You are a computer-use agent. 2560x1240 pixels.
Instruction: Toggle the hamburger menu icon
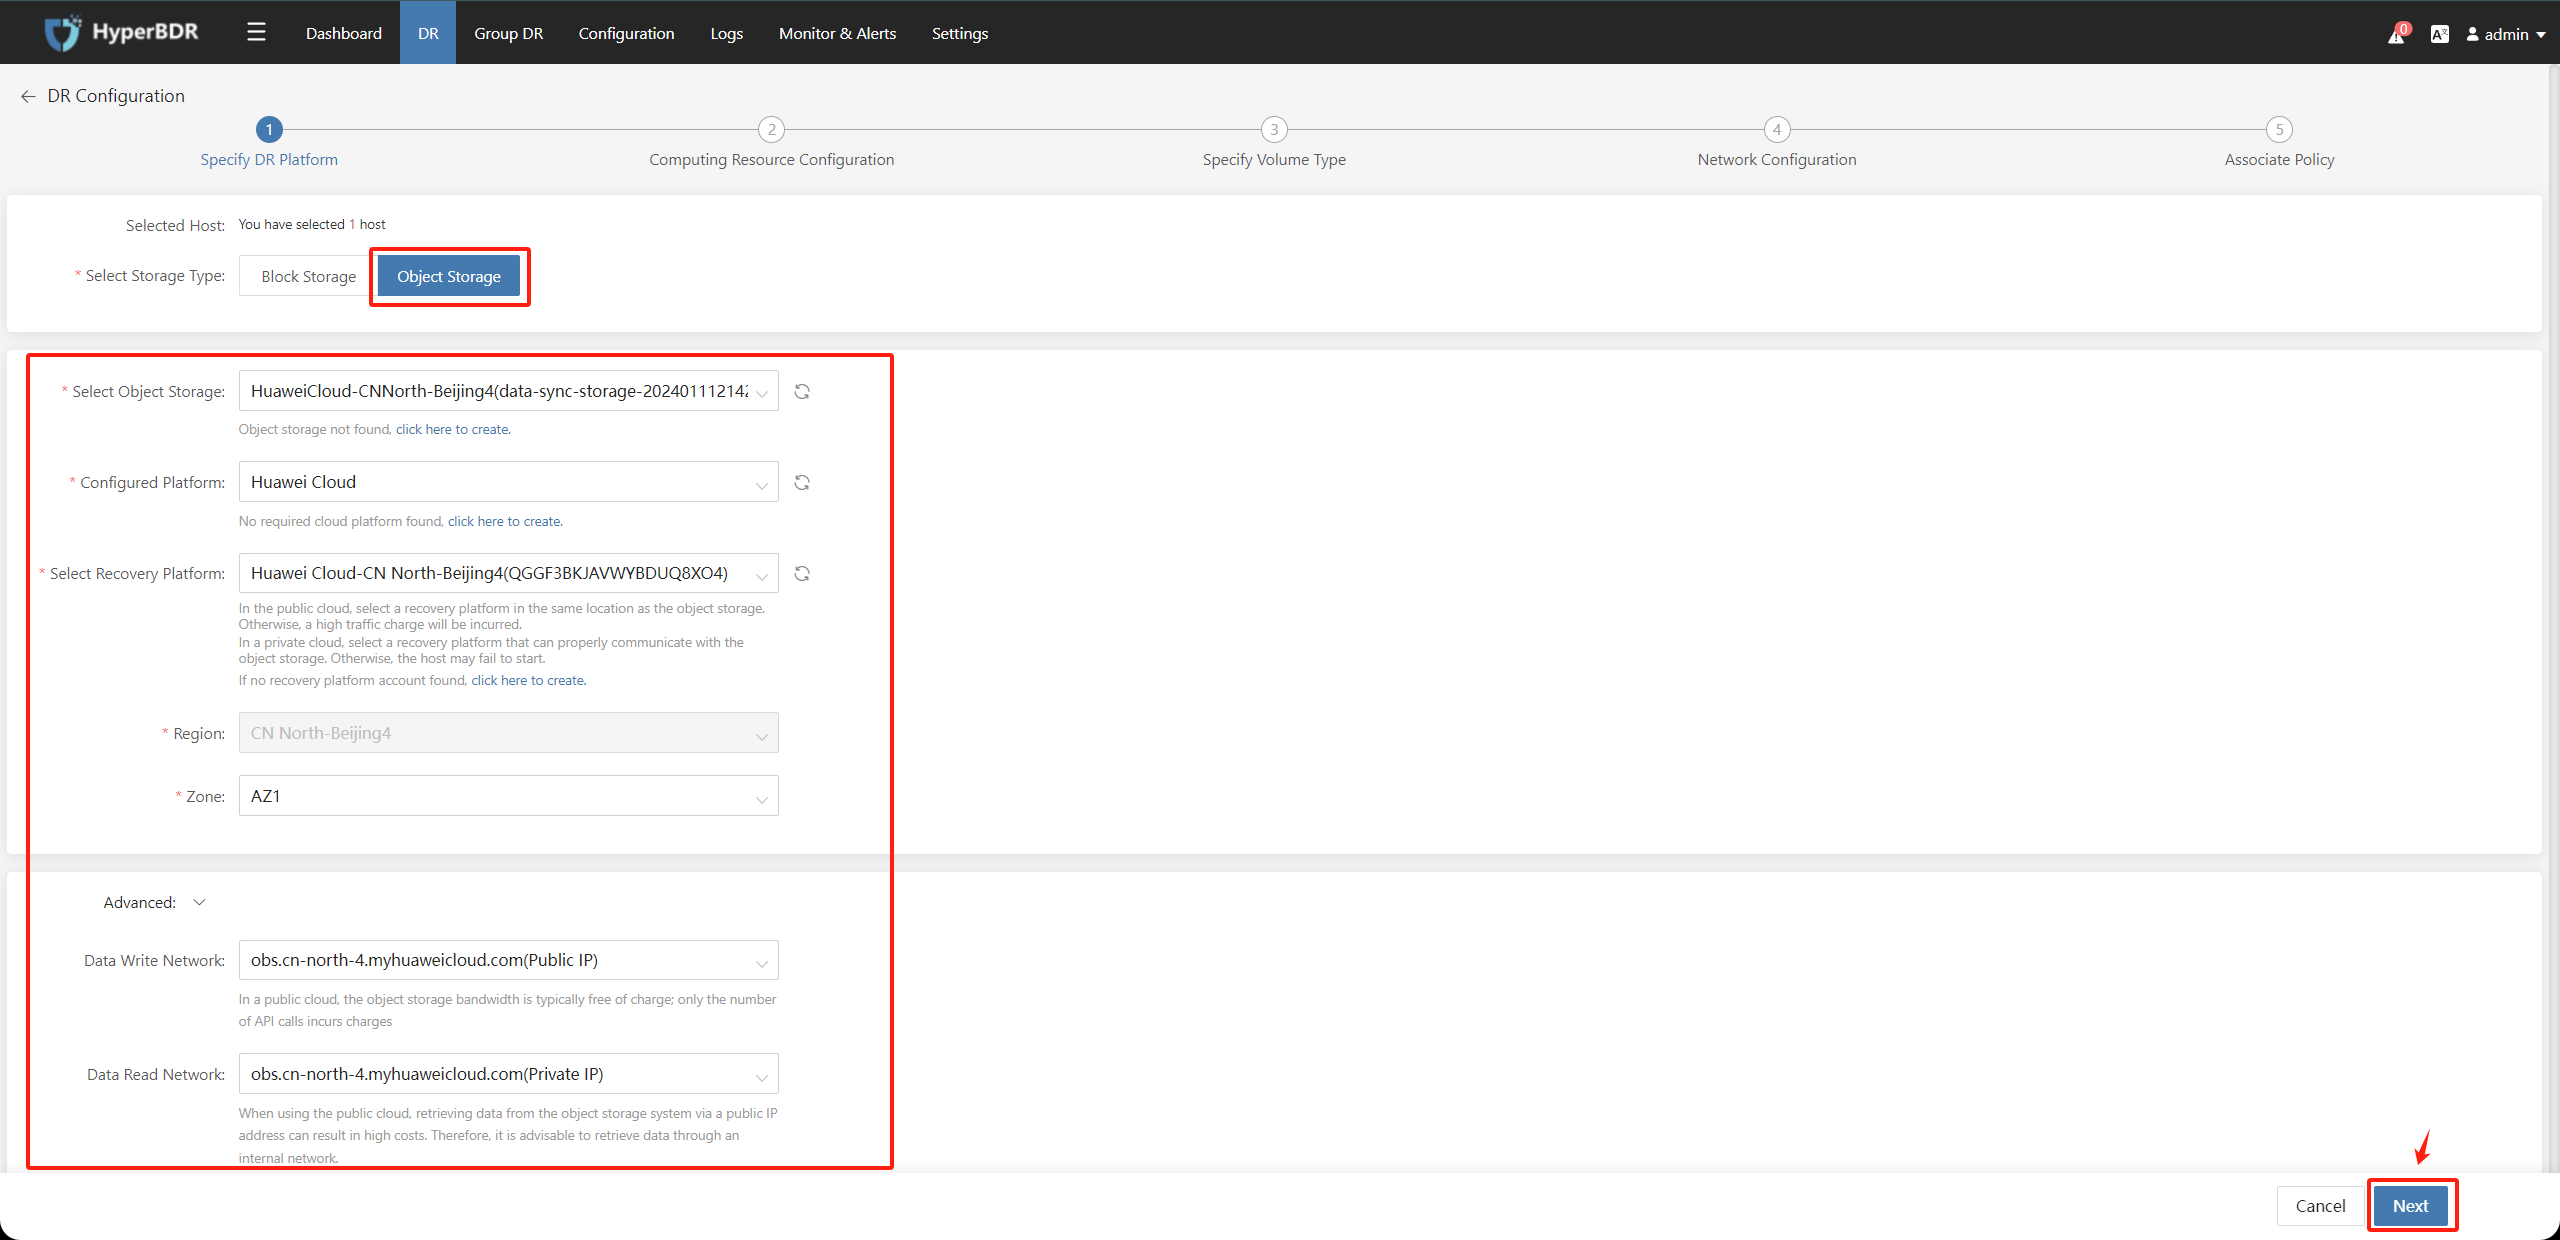pyautogui.click(x=256, y=33)
